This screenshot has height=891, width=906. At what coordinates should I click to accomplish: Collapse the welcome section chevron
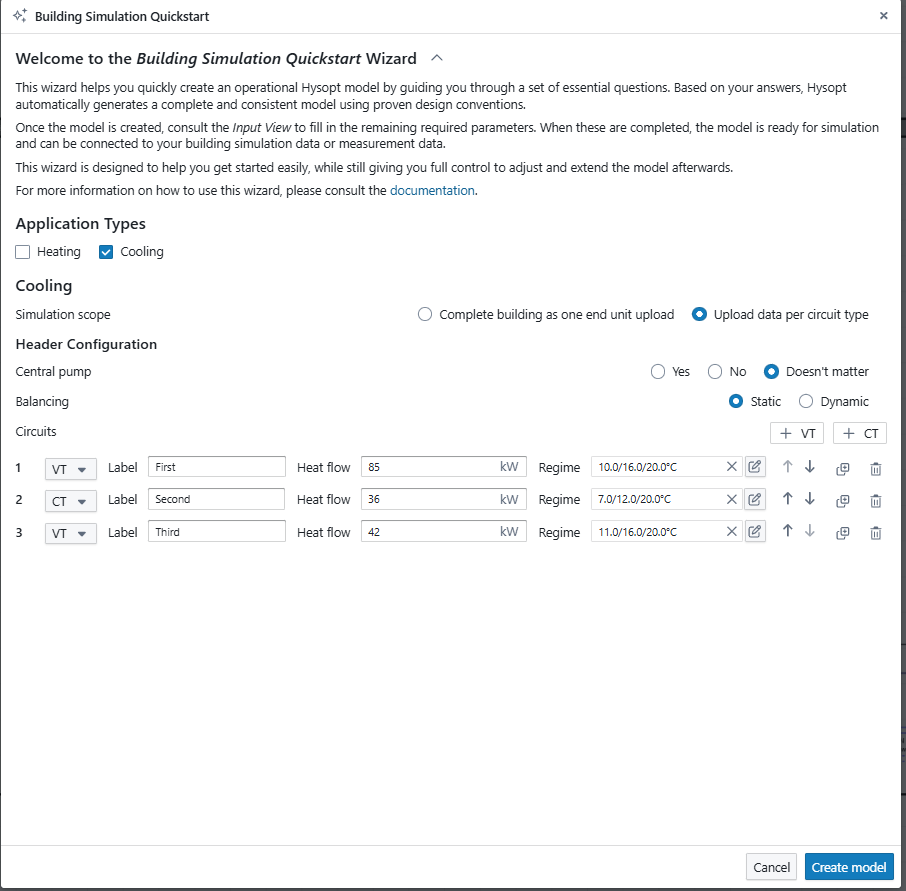(x=436, y=58)
